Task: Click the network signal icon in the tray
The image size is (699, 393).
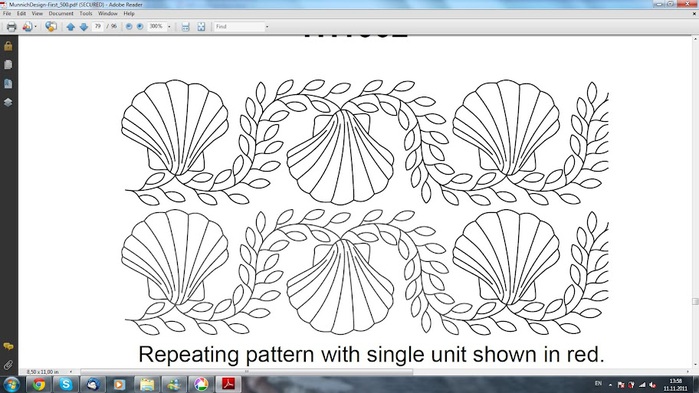Action: [642, 385]
